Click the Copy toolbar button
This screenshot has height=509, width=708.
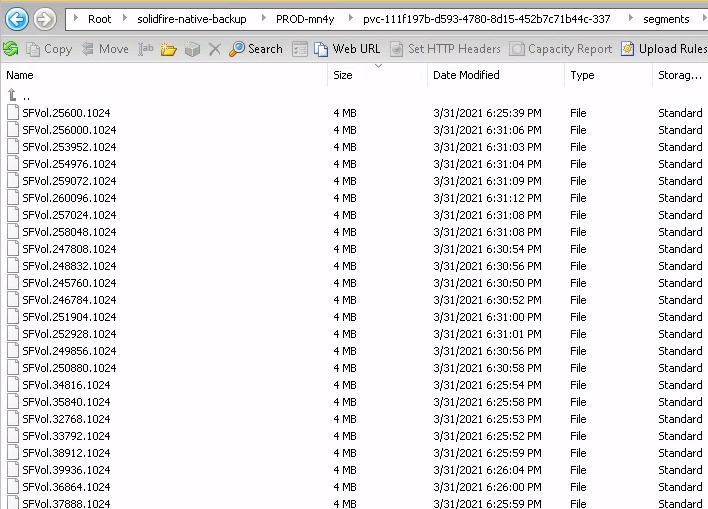[49, 49]
